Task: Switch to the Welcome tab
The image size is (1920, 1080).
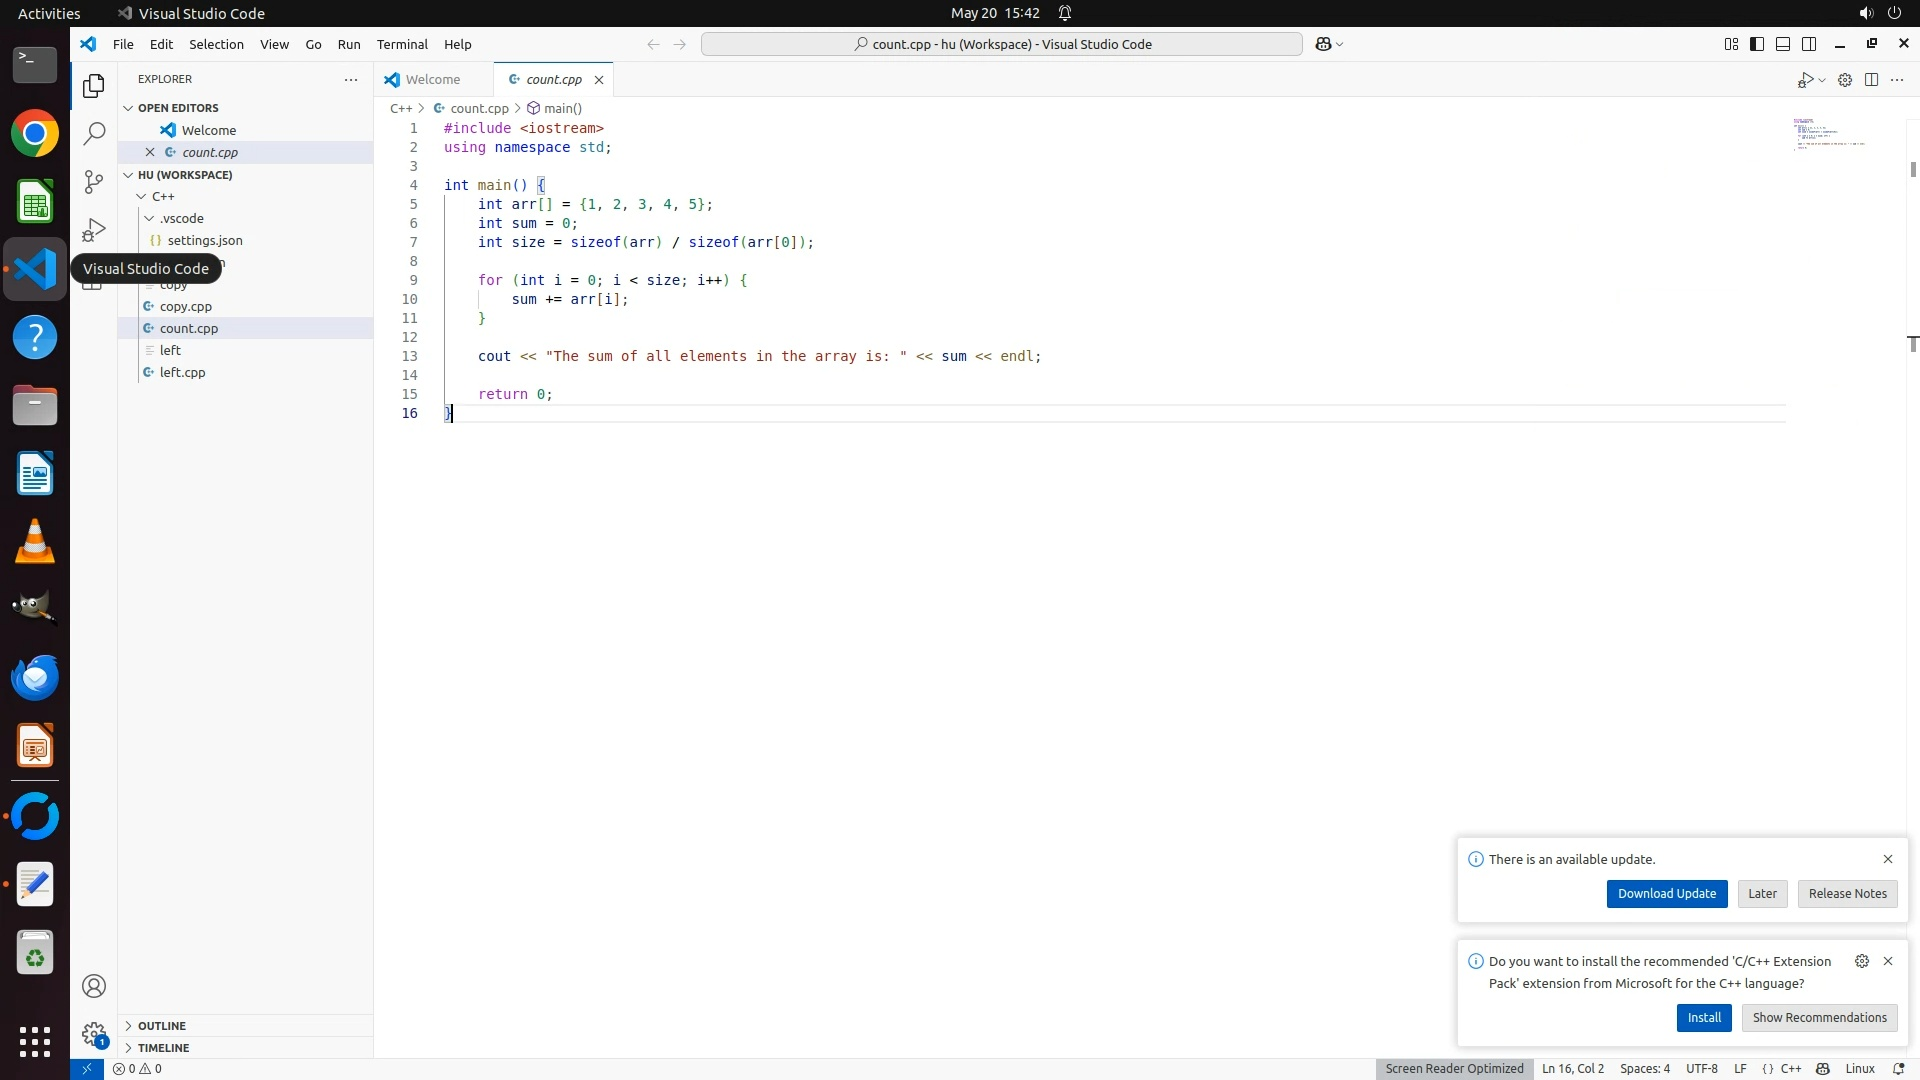Action: click(433, 80)
